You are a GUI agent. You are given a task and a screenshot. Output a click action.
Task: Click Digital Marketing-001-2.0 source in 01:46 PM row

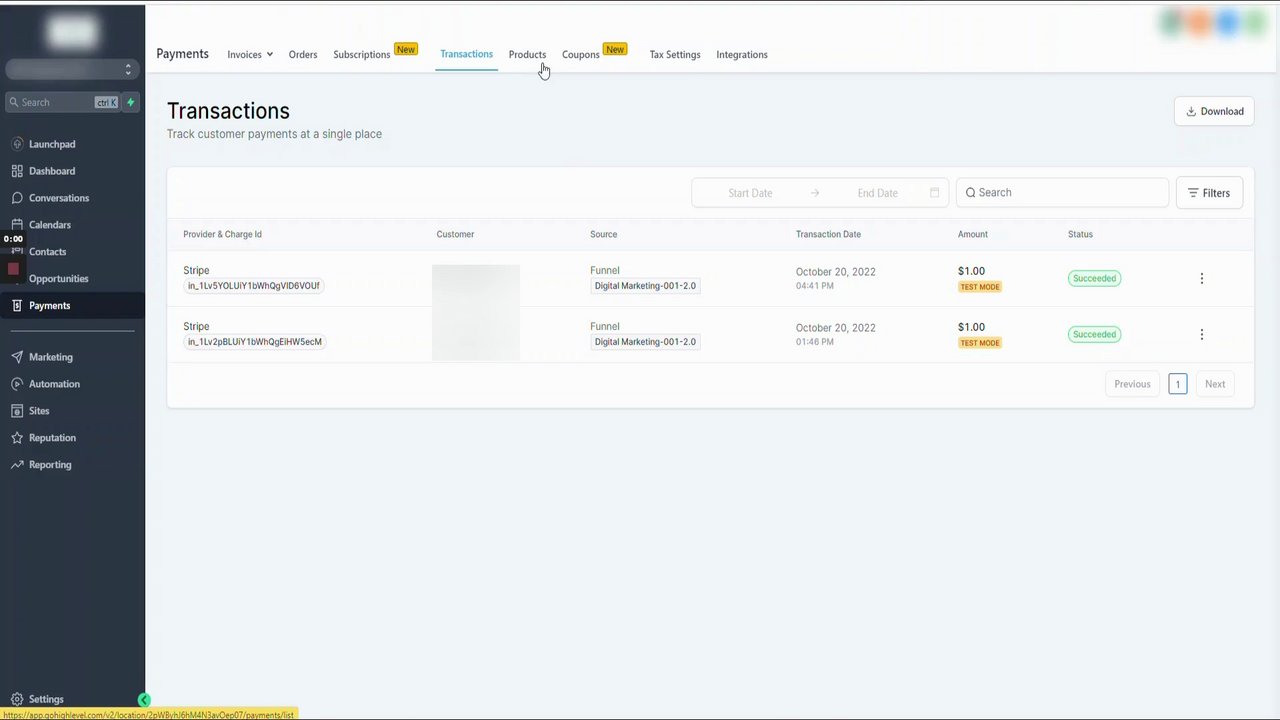645,342
